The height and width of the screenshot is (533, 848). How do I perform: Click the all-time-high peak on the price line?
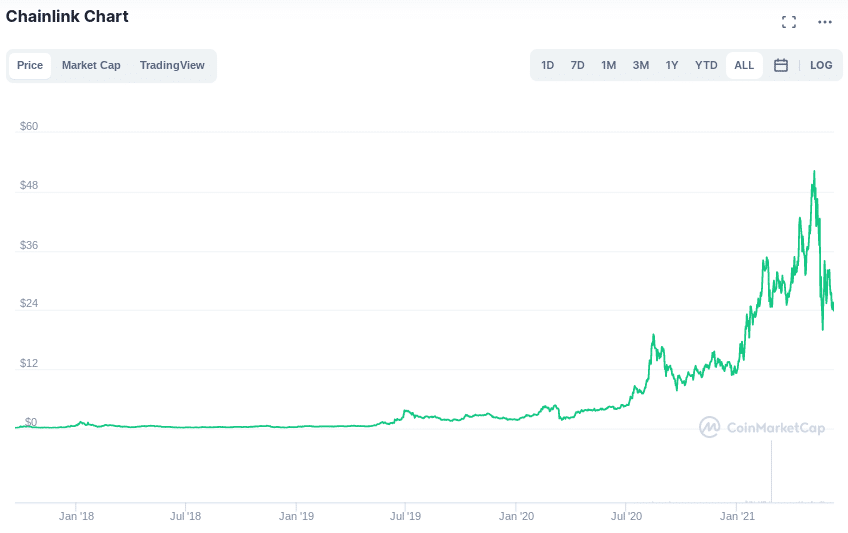point(814,172)
